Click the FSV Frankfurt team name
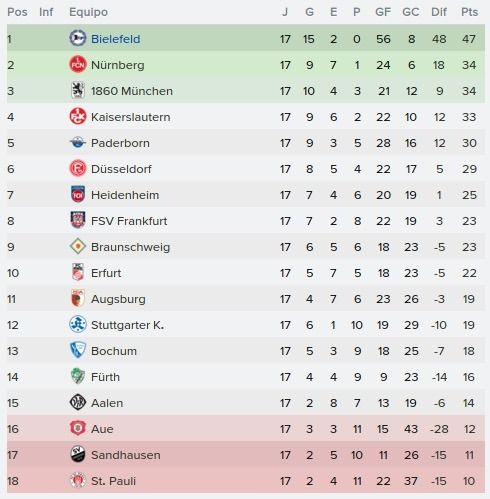Screen dimensions: 490x499 click(x=129, y=221)
